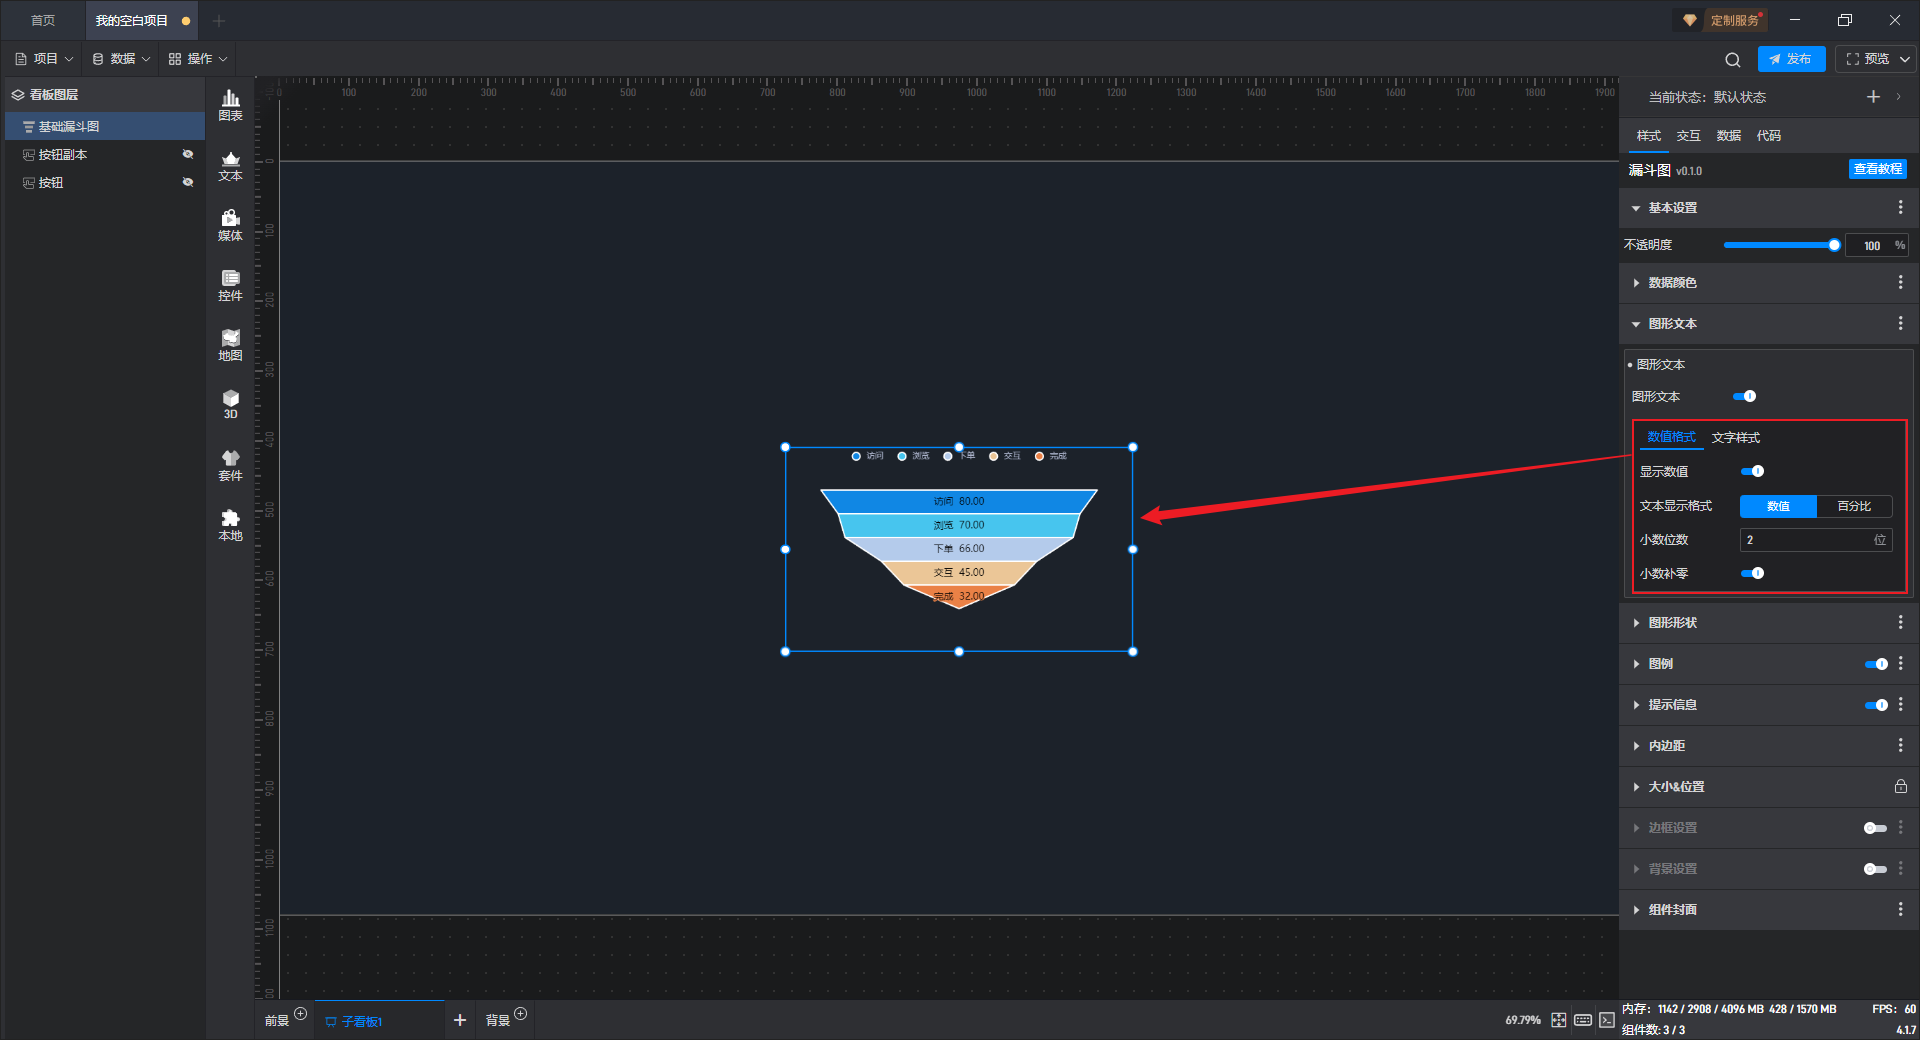The width and height of the screenshot is (1920, 1040).
Task: Enable the 背景设置 background switch
Action: point(1875,869)
